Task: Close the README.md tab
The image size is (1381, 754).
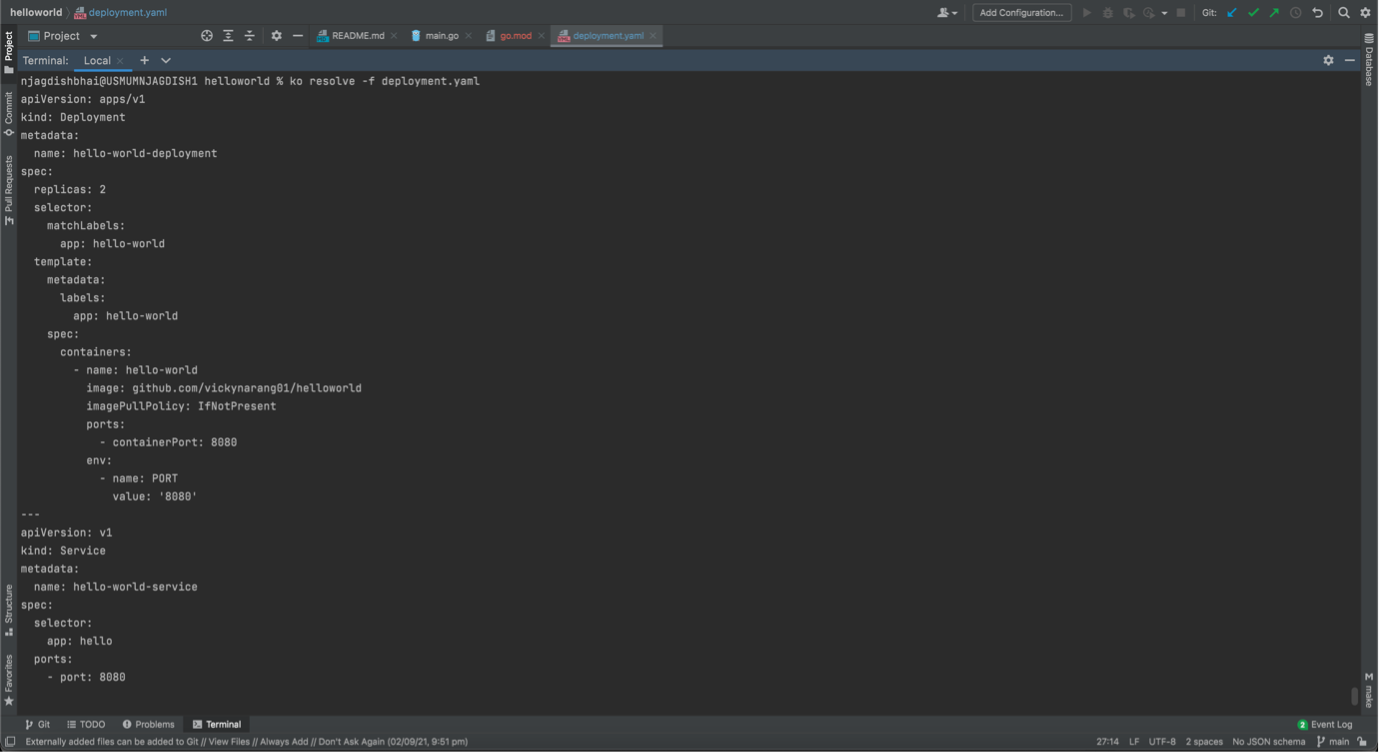Action: [x=394, y=36]
